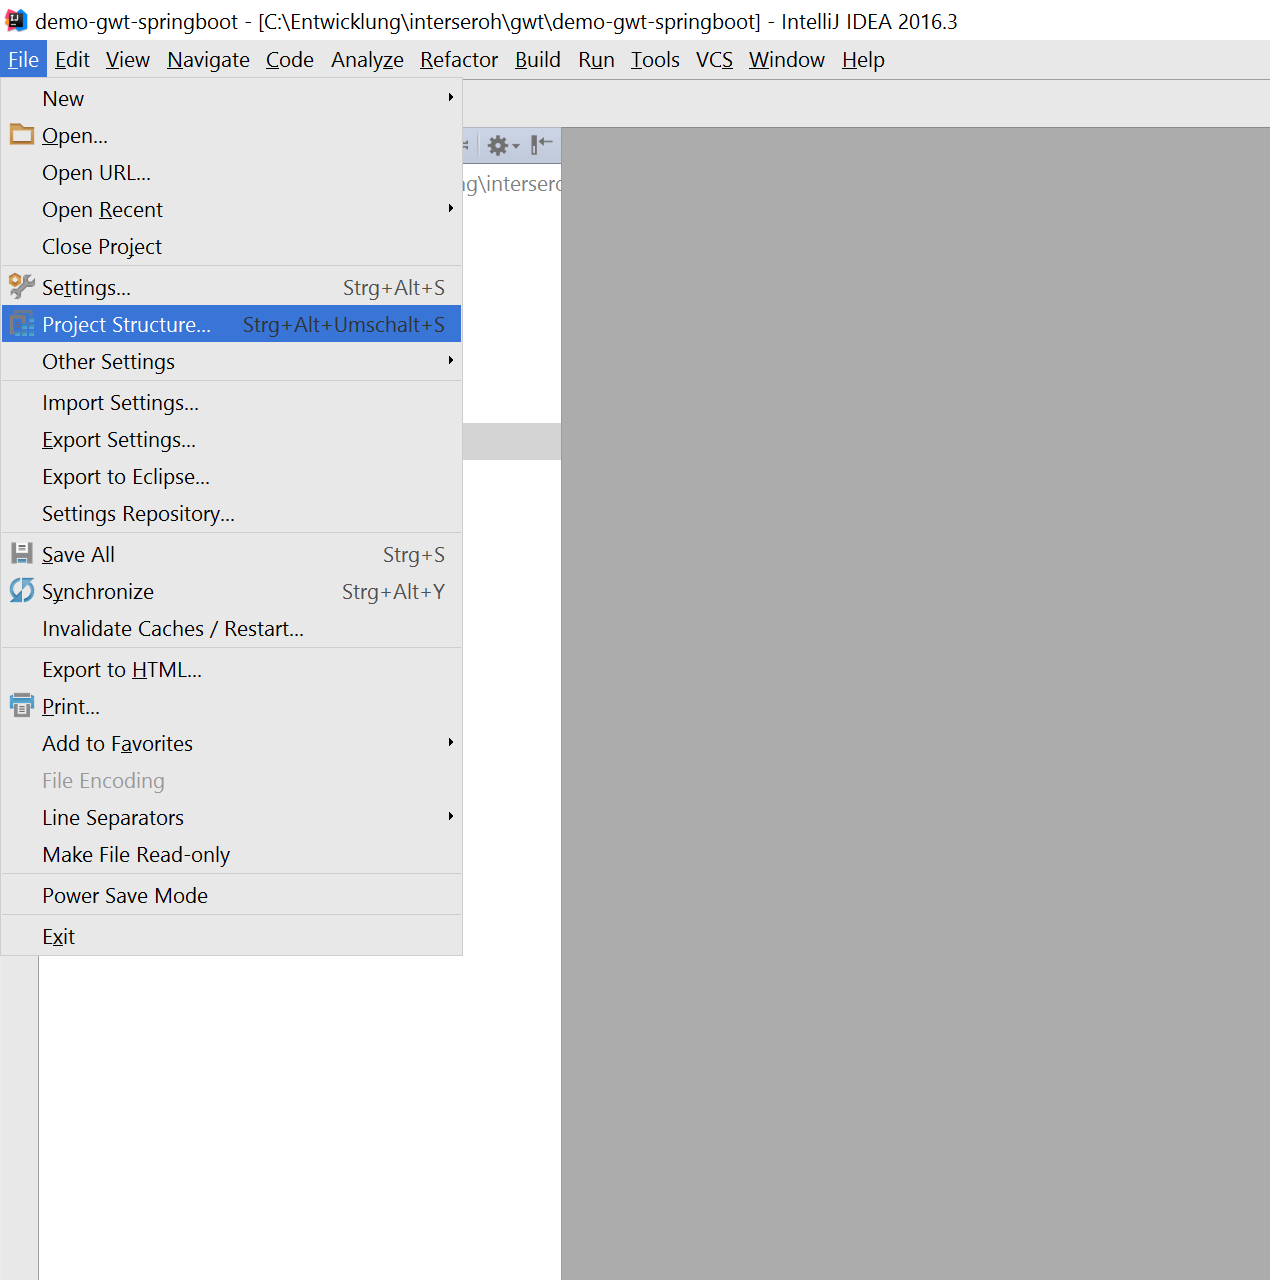Expand the Open Recent submenu arrow

coord(451,209)
